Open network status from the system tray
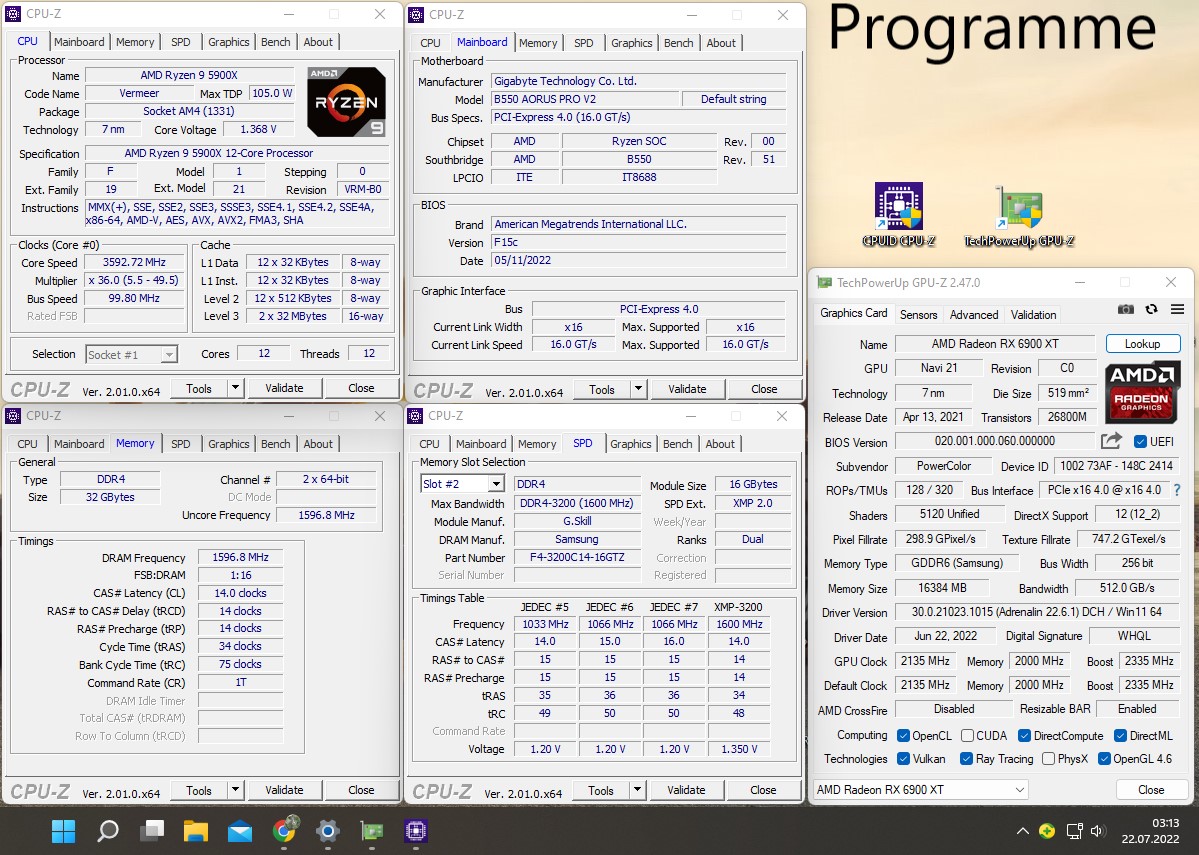The height and width of the screenshot is (855, 1199). (x=1074, y=831)
